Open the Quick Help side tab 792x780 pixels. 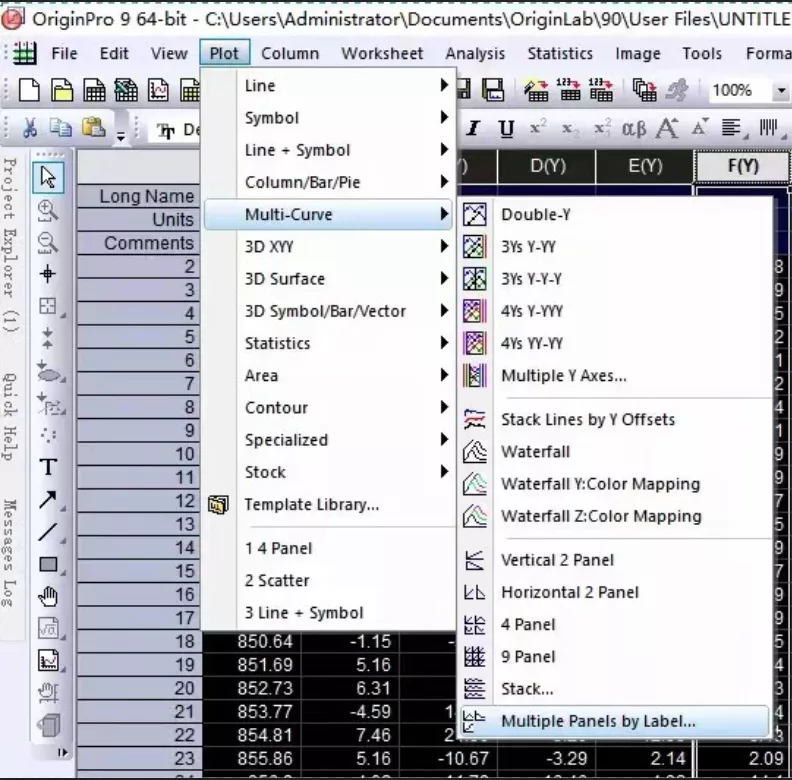[x=11, y=417]
